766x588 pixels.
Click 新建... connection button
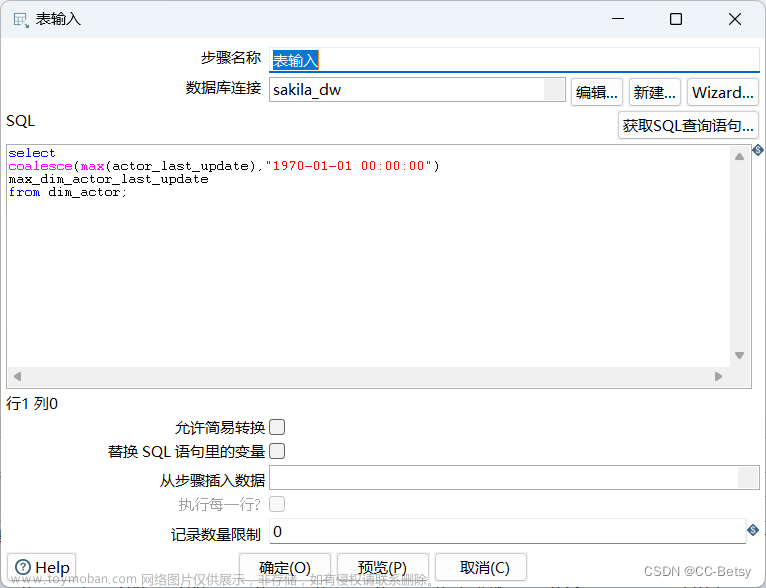tap(655, 92)
